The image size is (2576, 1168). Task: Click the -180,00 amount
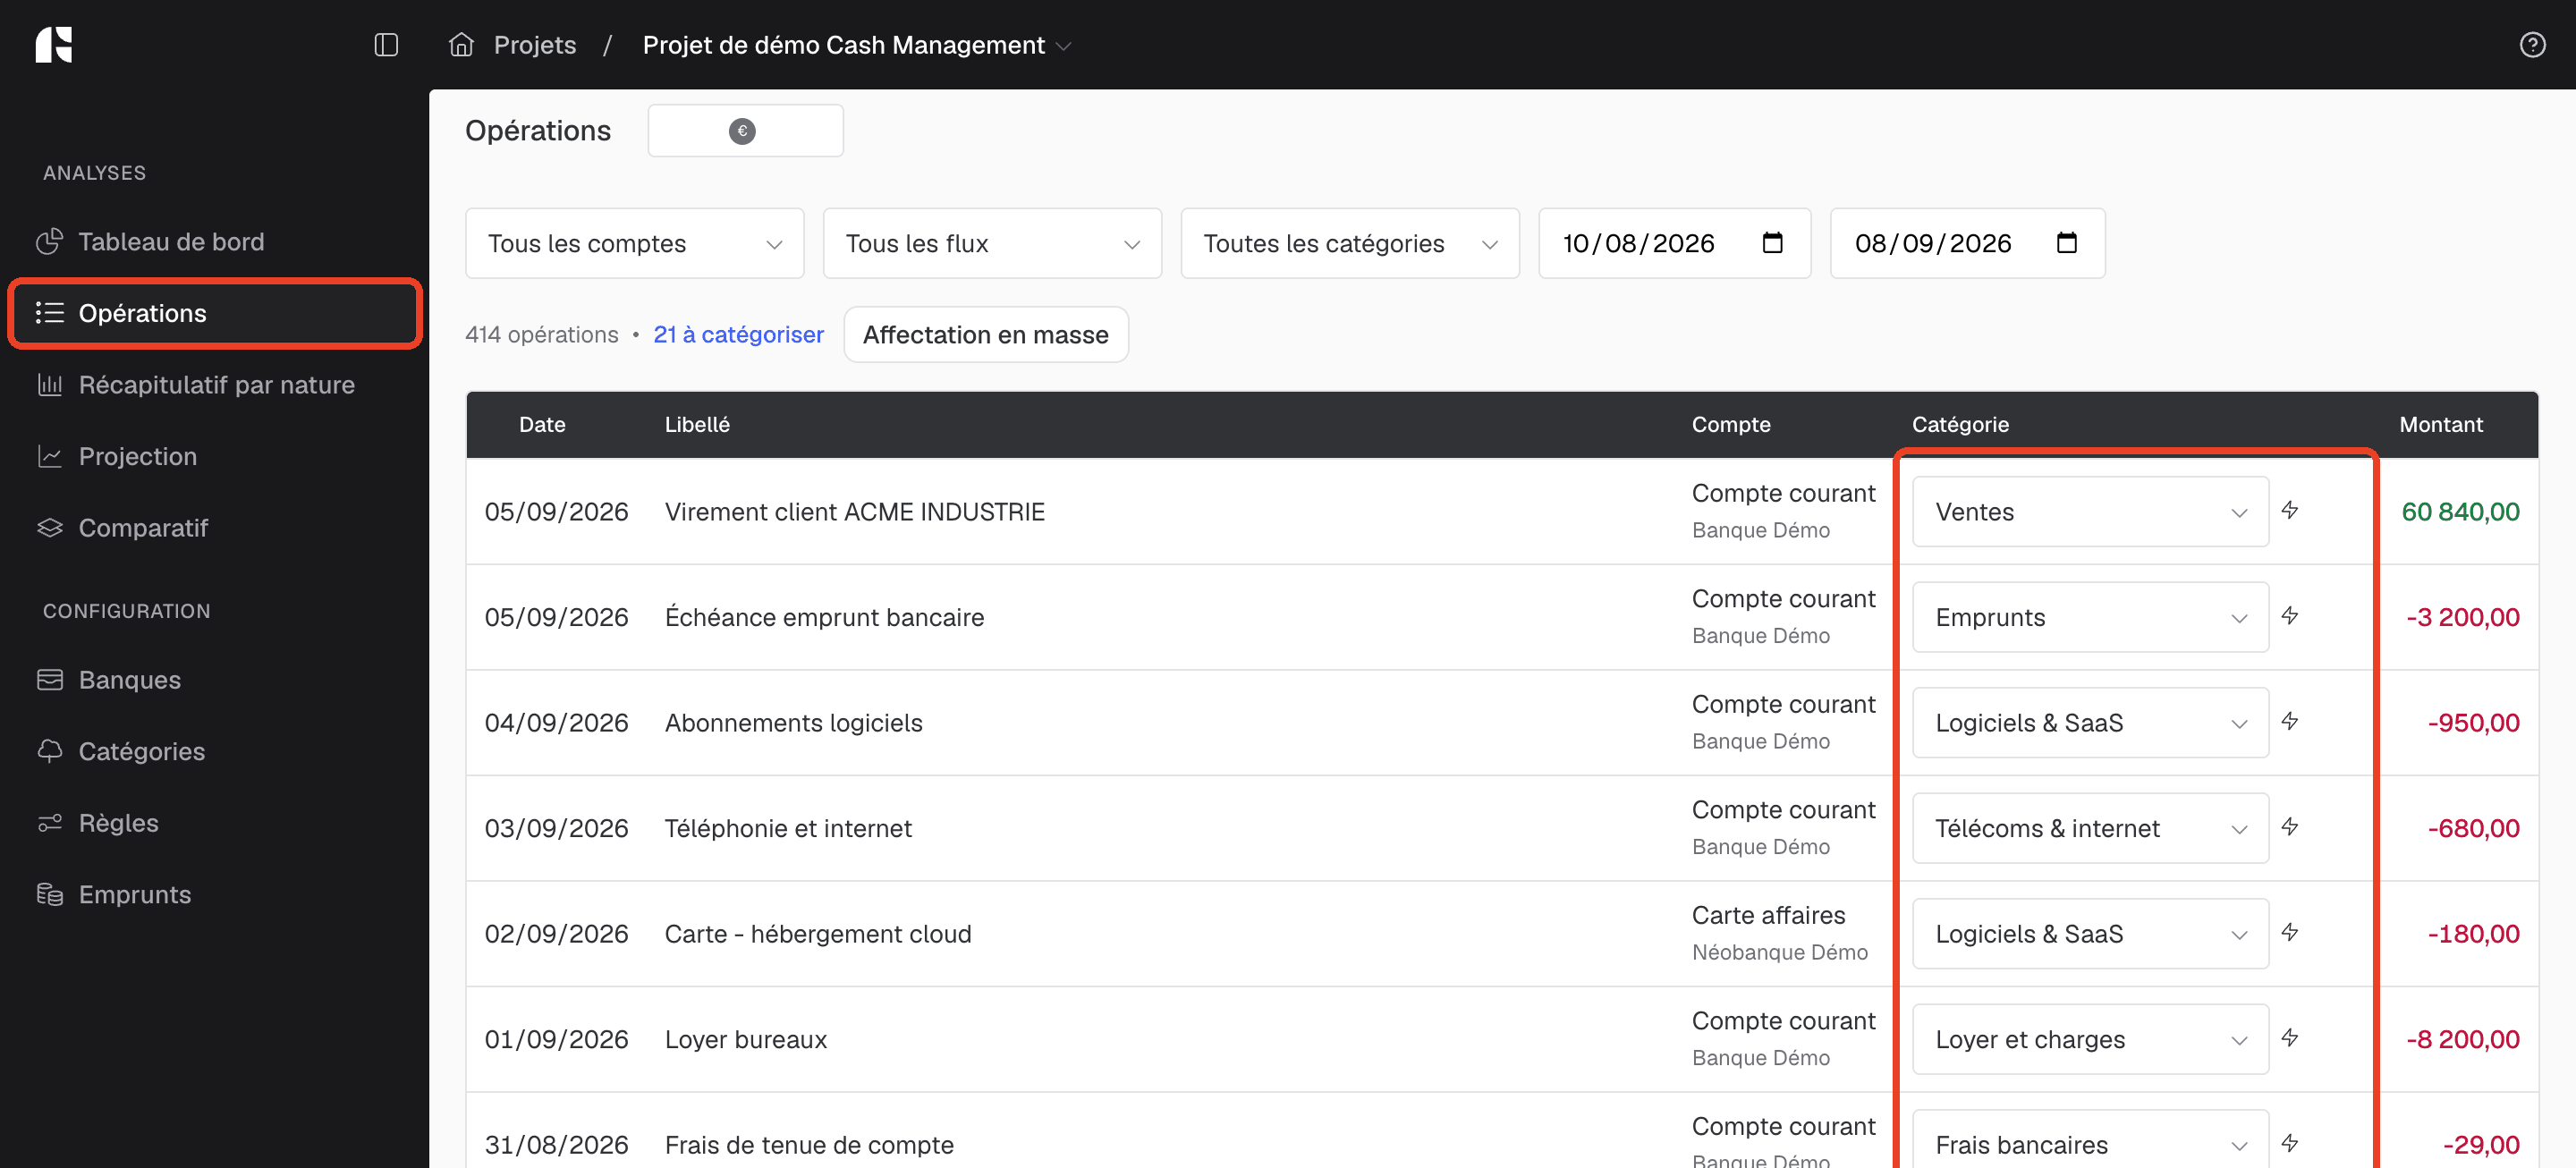pyautogui.click(x=2473, y=934)
